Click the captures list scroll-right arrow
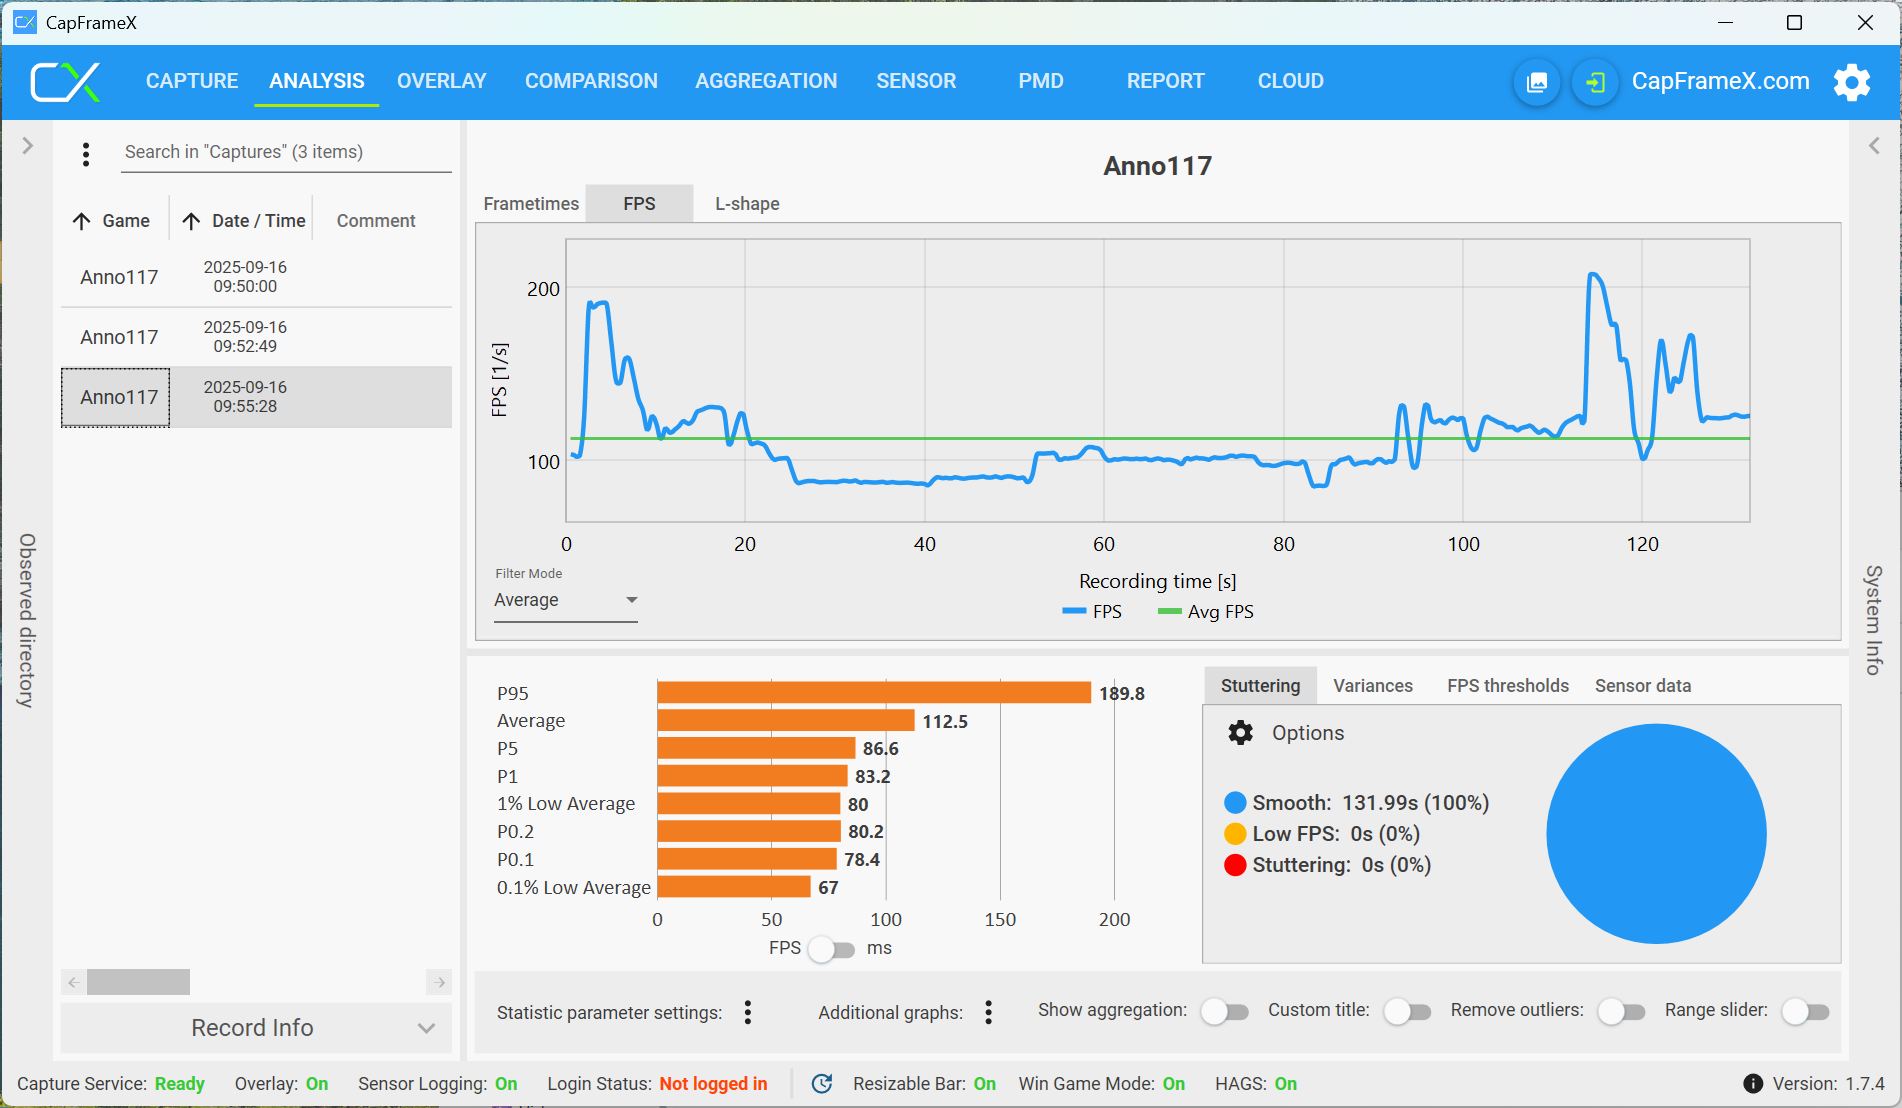 click(x=439, y=982)
